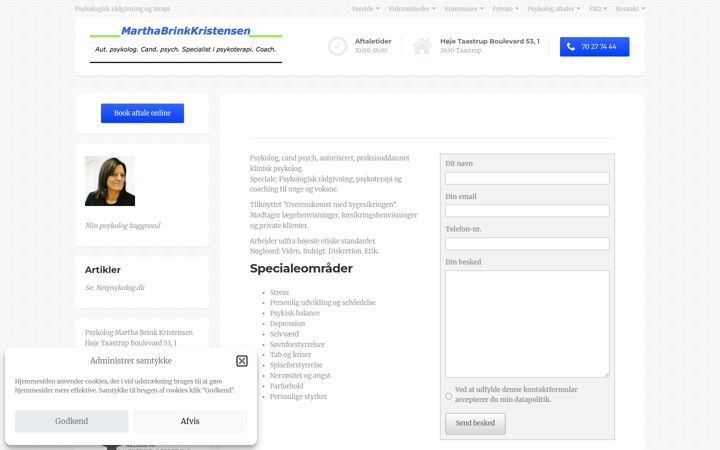The width and height of the screenshot is (720, 450).
Task: Click Nervøsitet og angst list item
Action: (x=300, y=376)
